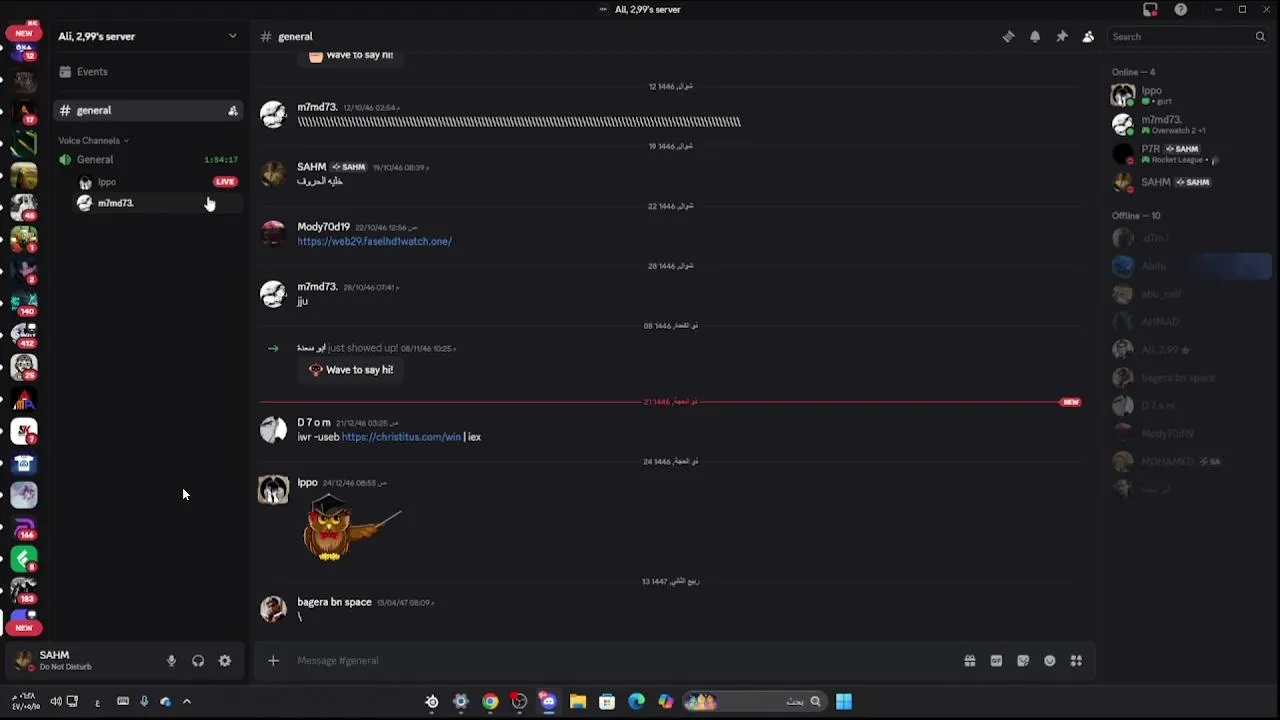This screenshot has width=1280, height=720.
Task: Click create invite icon beside general channel
Action: (x=233, y=111)
